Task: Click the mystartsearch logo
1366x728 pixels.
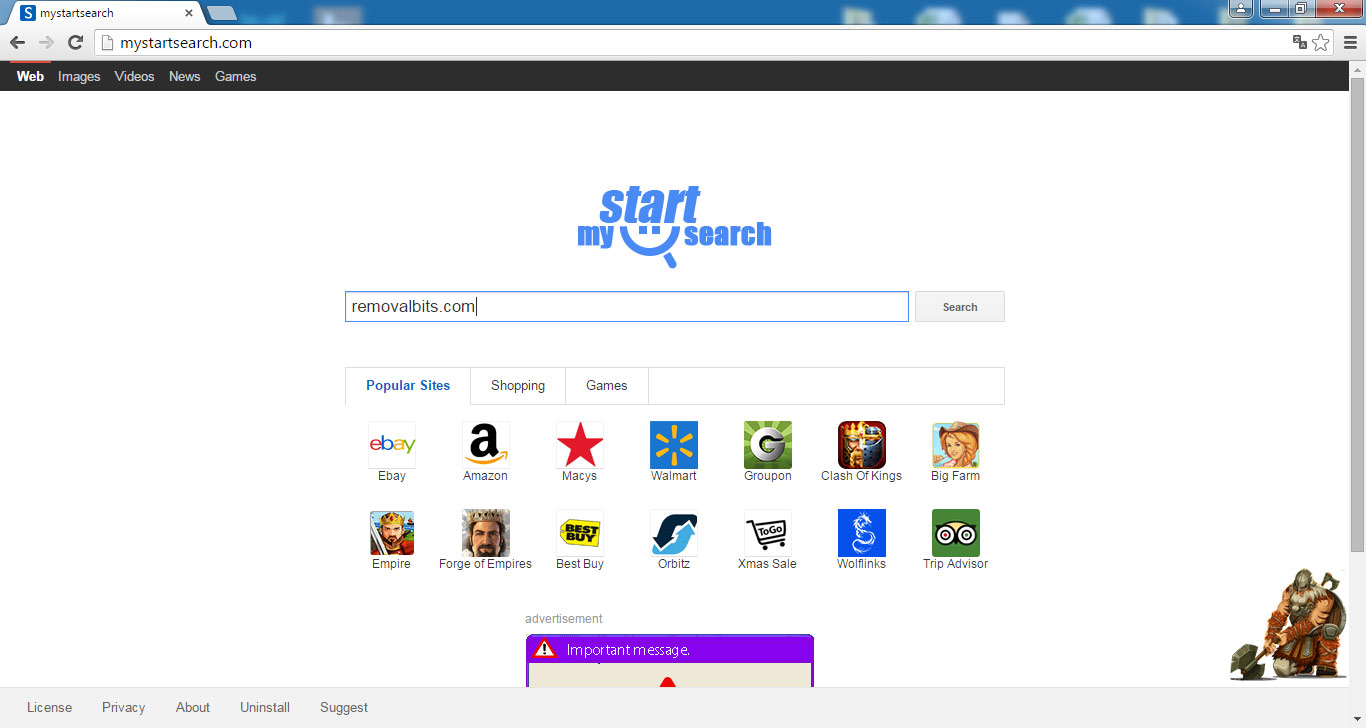Action: pyautogui.click(x=674, y=226)
